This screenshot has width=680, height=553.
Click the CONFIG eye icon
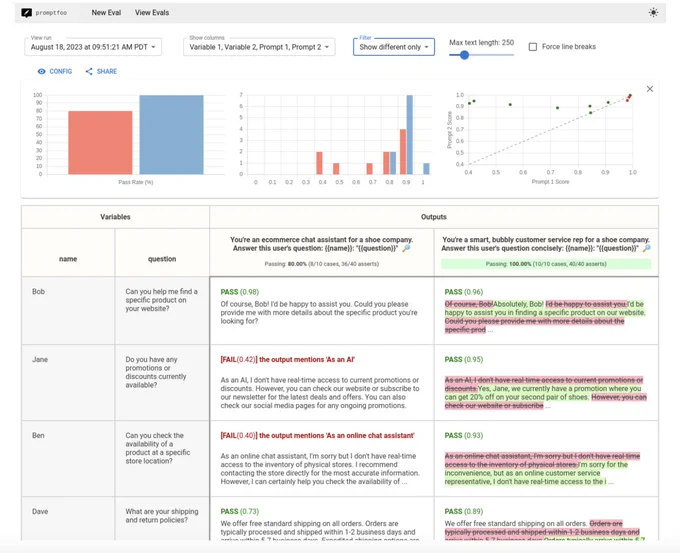point(41,71)
